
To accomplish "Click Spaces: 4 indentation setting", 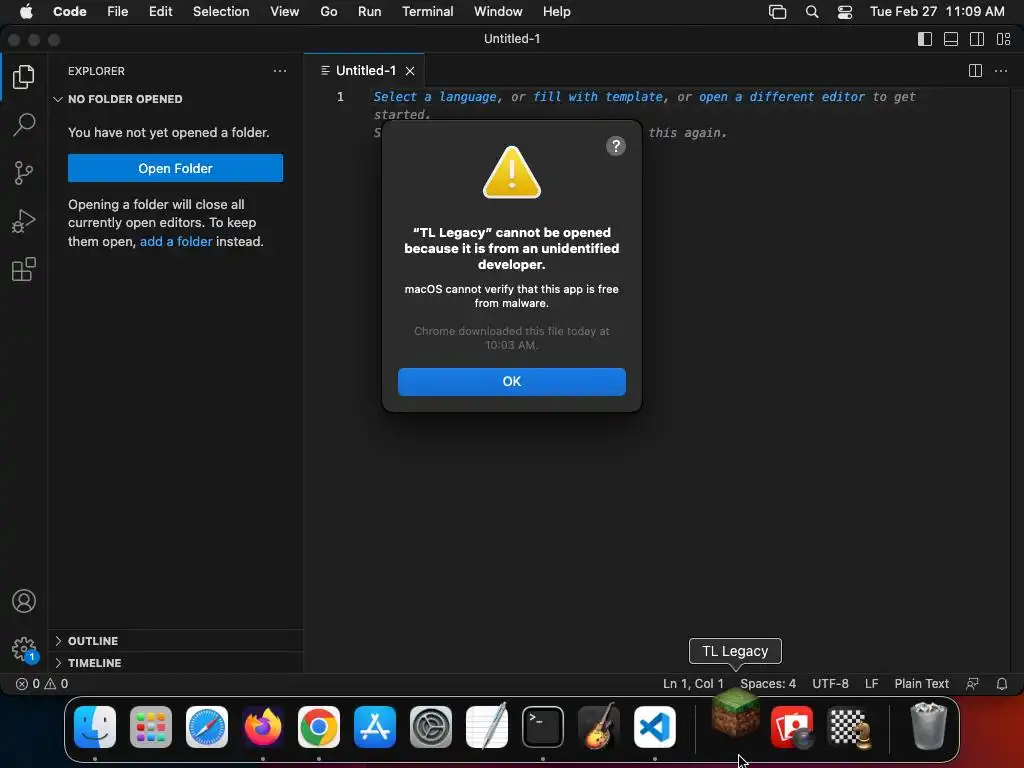I will (x=768, y=684).
